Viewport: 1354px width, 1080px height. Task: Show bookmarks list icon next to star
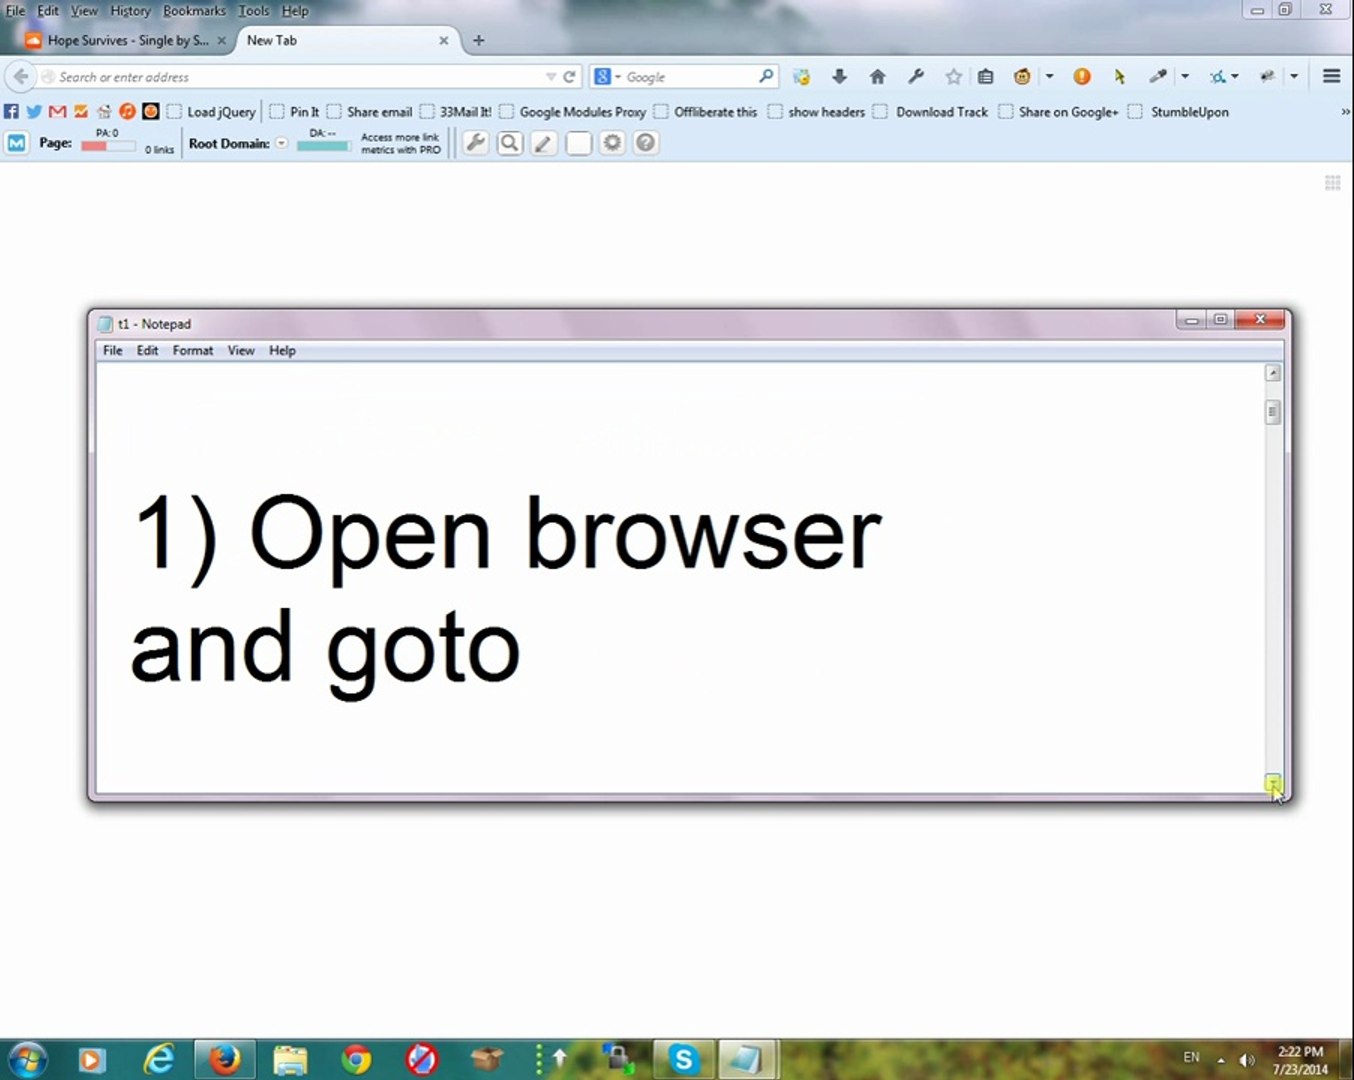[985, 76]
